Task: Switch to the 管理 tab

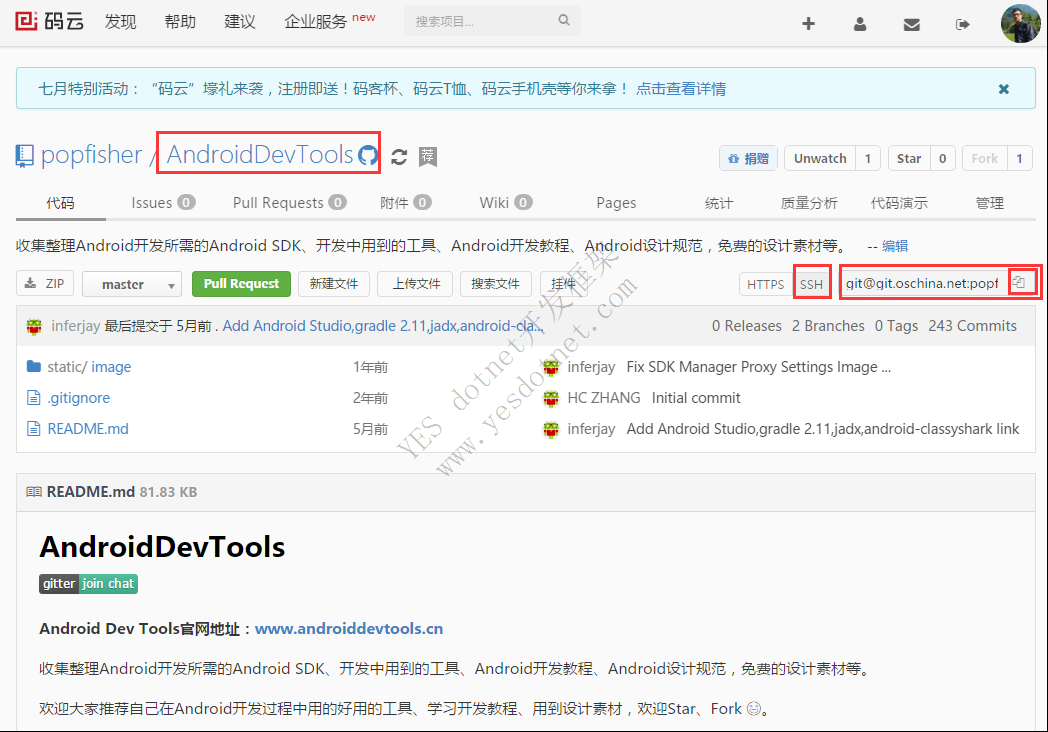Action: (989, 203)
